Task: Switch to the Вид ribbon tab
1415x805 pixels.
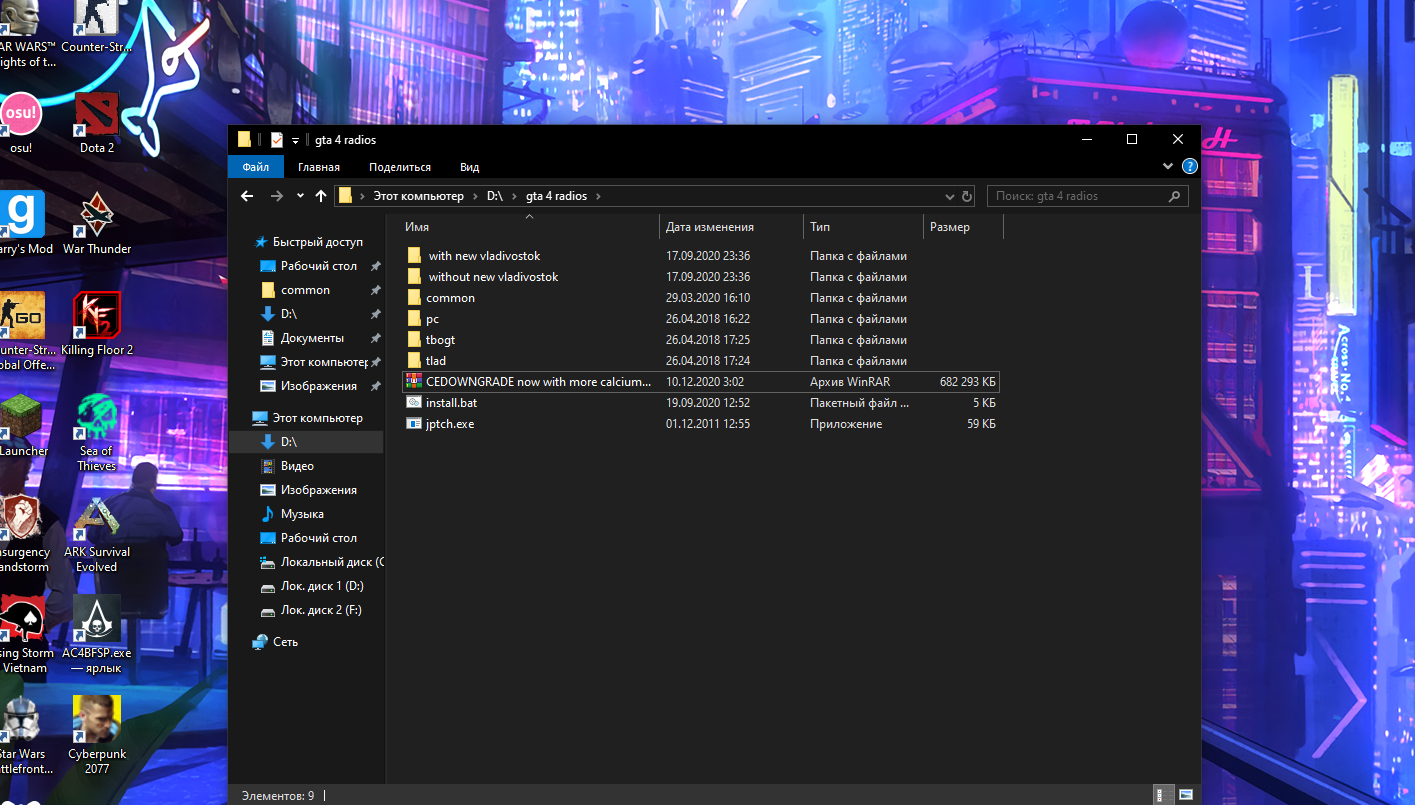Action: [470, 167]
